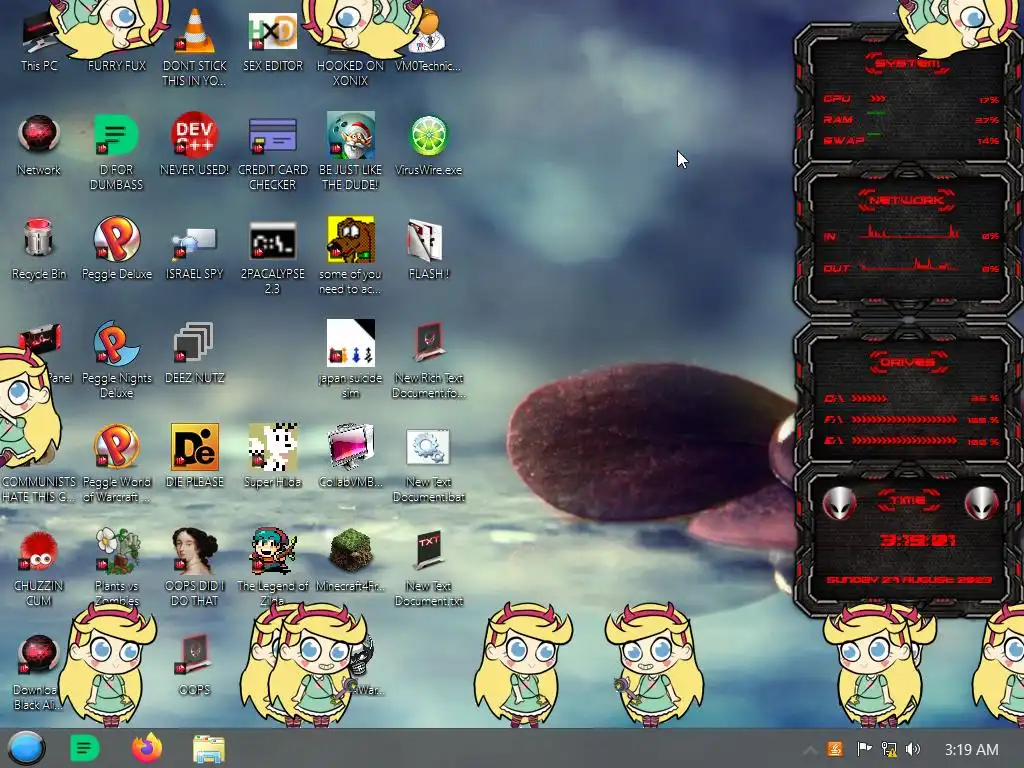Launch 2PACALYPSE 2.3 console icon
This screenshot has height=768, width=1024.
point(272,257)
